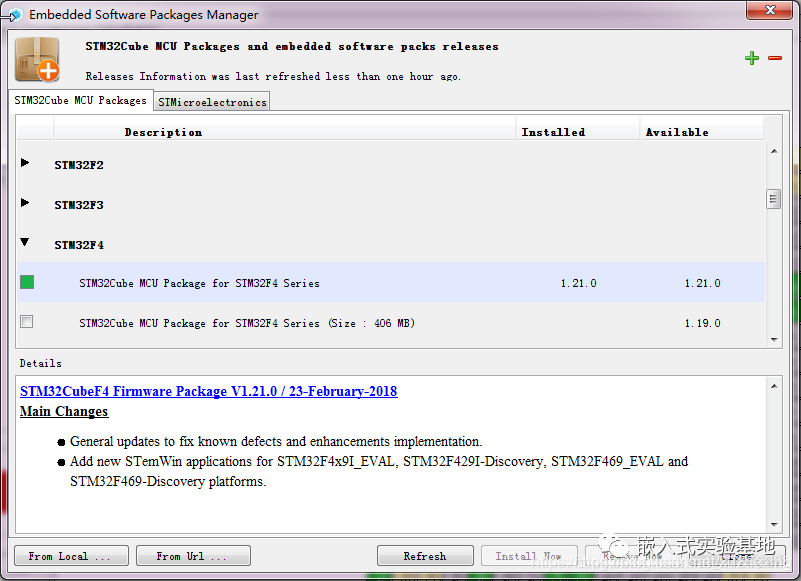Open STM32CubeF4 Firmware Package V1.21.0 link
The width and height of the screenshot is (801, 581).
[208, 391]
